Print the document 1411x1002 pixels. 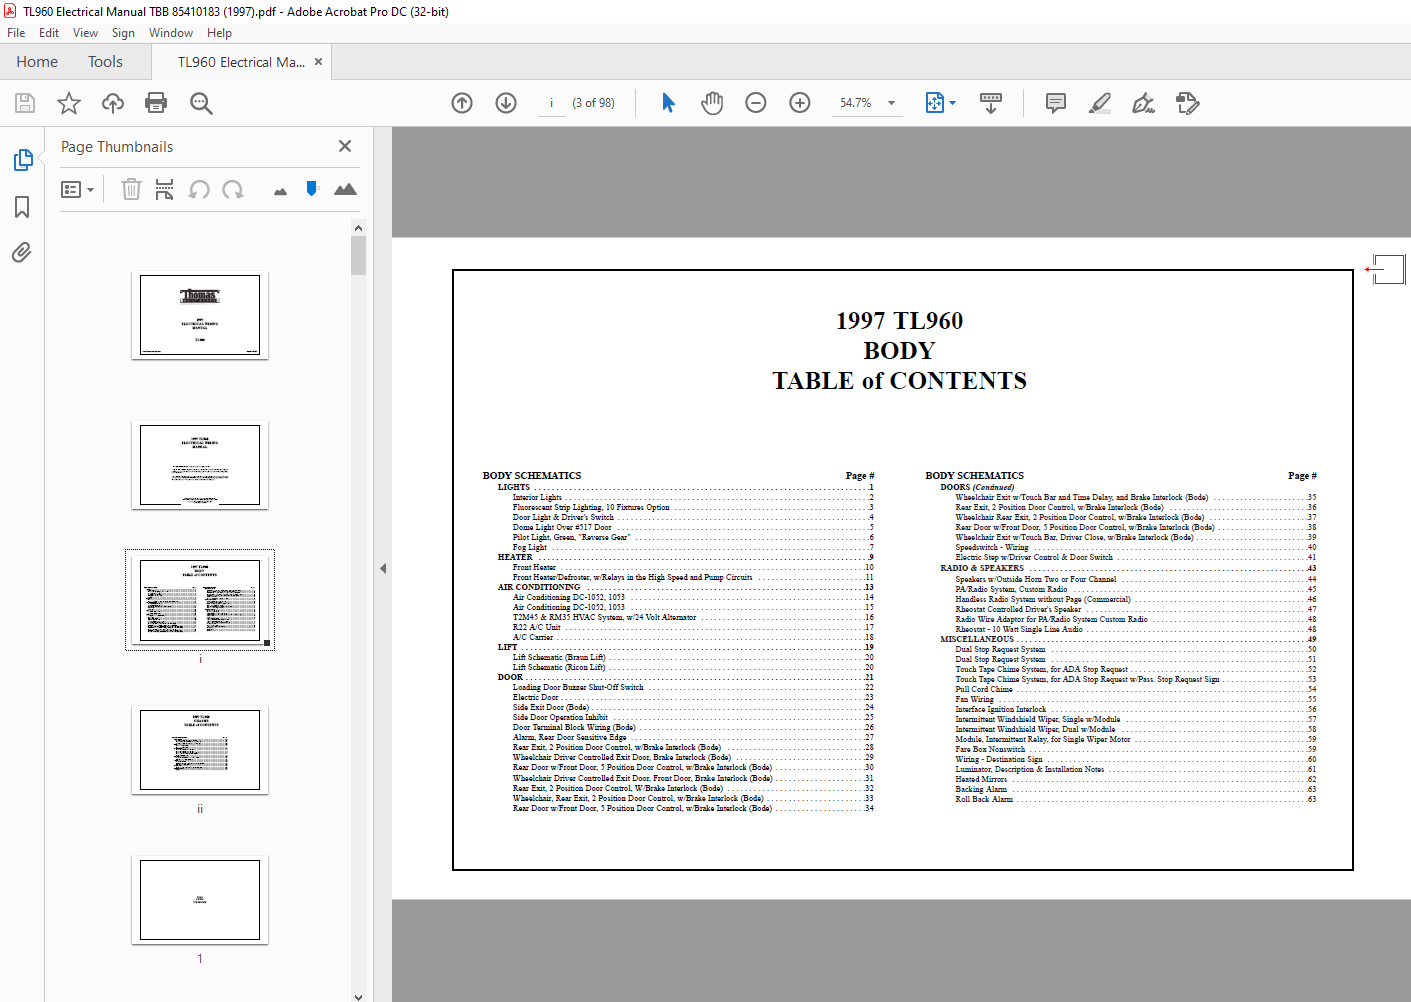click(x=156, y=103)
